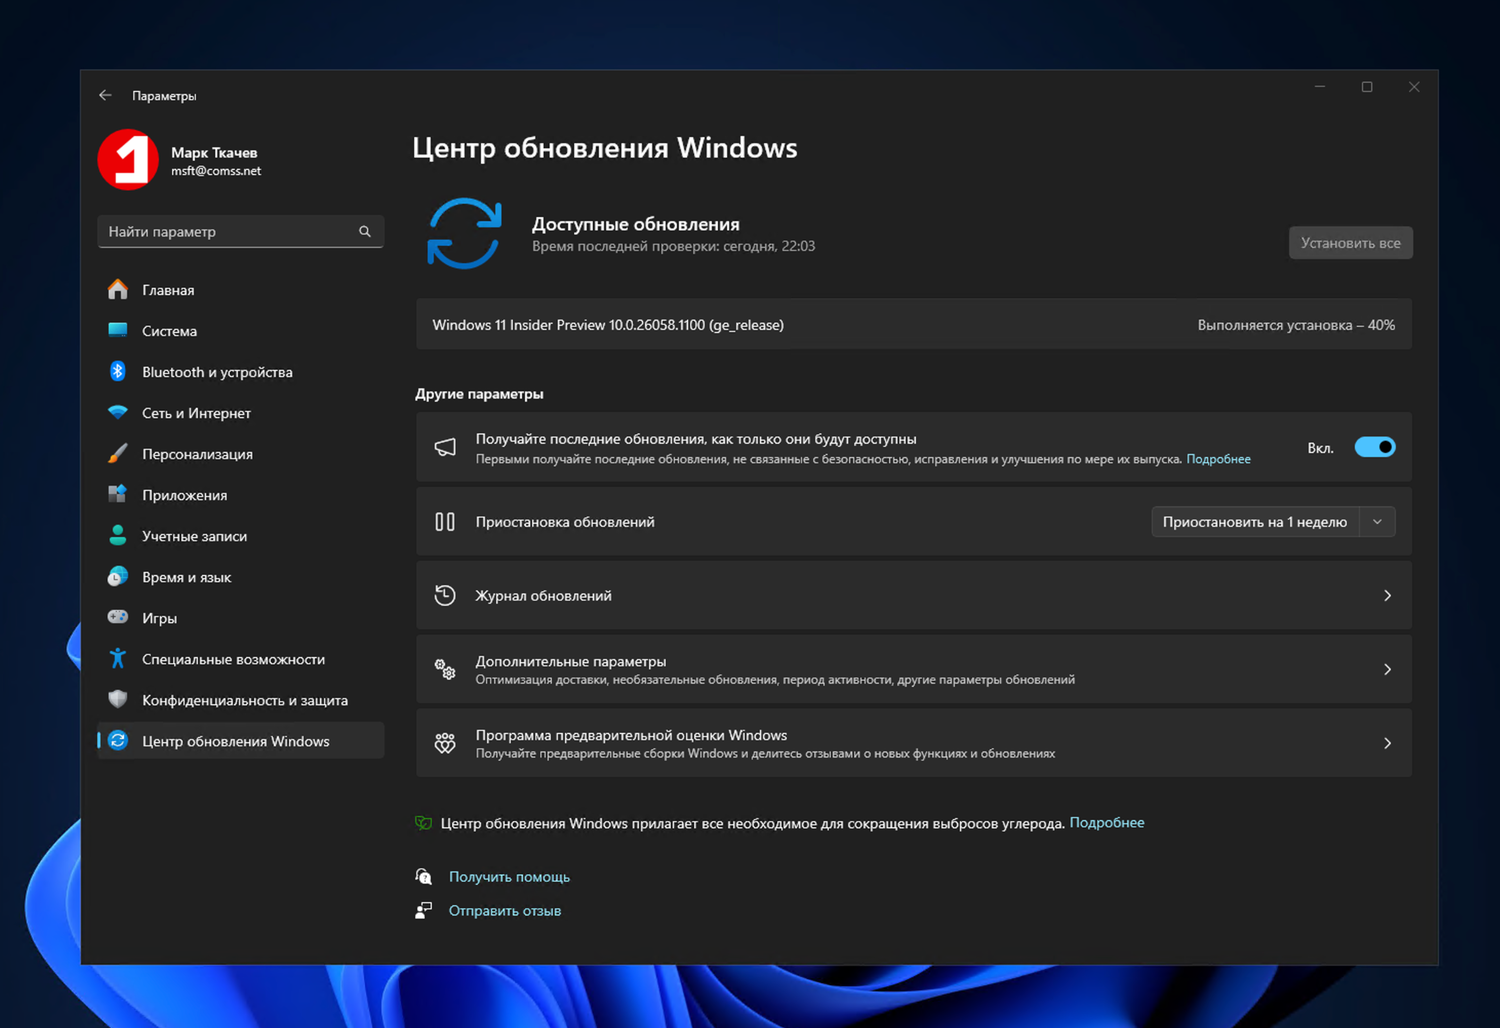This screenshot has width=1500, height=1028.
Task: Disable receiving latest updates immediately
Action: (1375, 447)
